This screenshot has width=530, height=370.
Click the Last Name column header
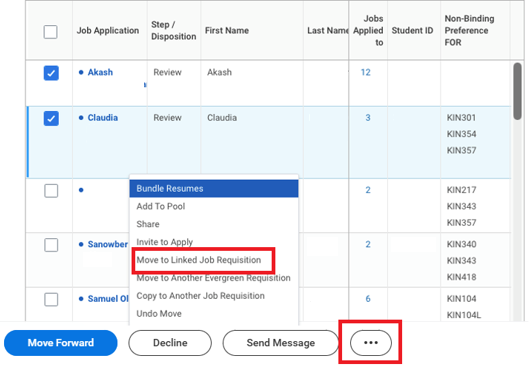328,31
